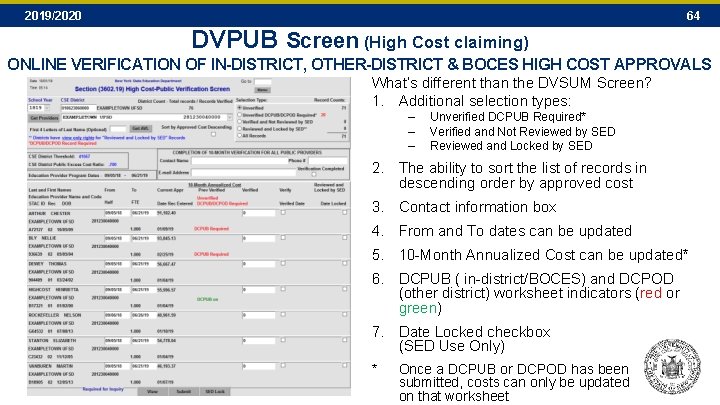Click slide number 64
The width and height of the screenshot is (720, 405).
coord(693,16)
